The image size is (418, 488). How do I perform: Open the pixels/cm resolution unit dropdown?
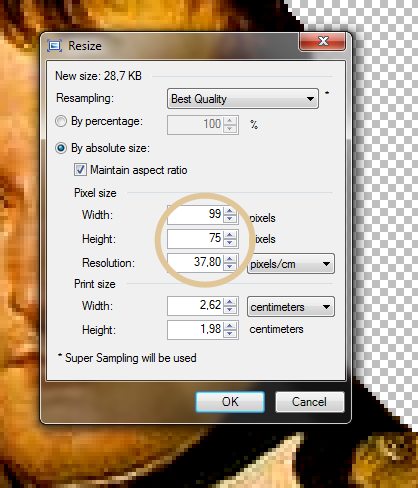[x=291, y=264]
